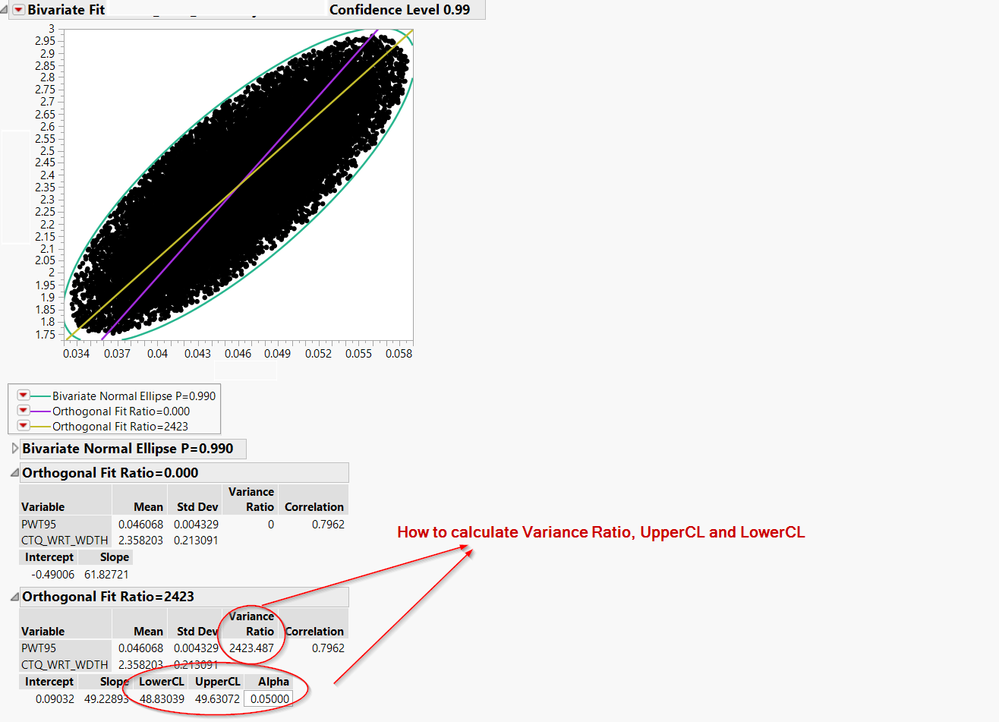Click Correlation 0.7962 in Ratio=2423 table

328,648
